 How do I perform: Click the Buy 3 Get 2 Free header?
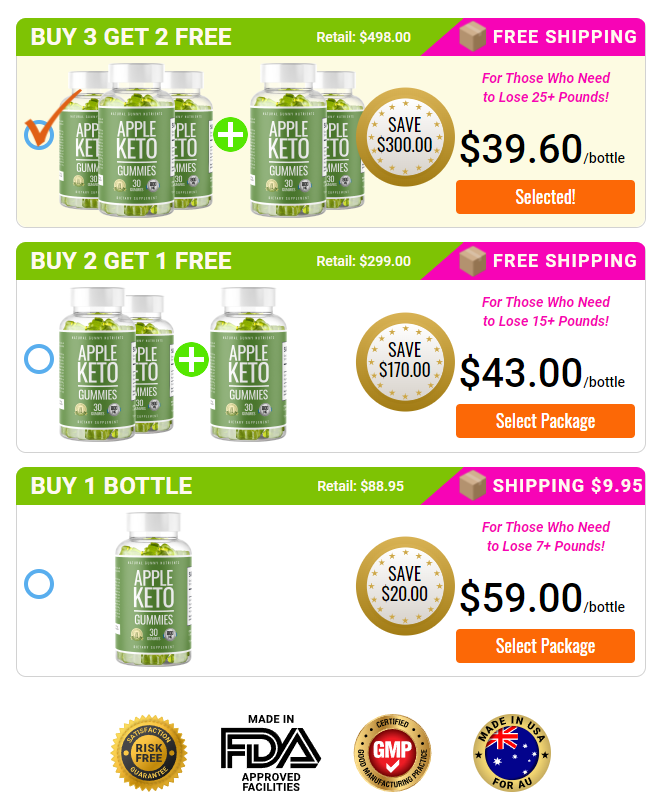pyautogui.click(x=131, y=37)
